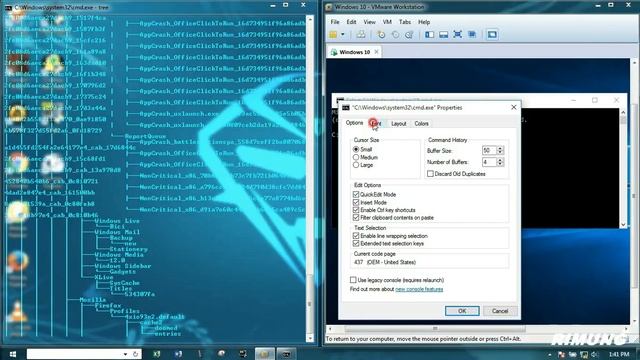Switch to the Layout tab in Properties

(x=398, y=124)
